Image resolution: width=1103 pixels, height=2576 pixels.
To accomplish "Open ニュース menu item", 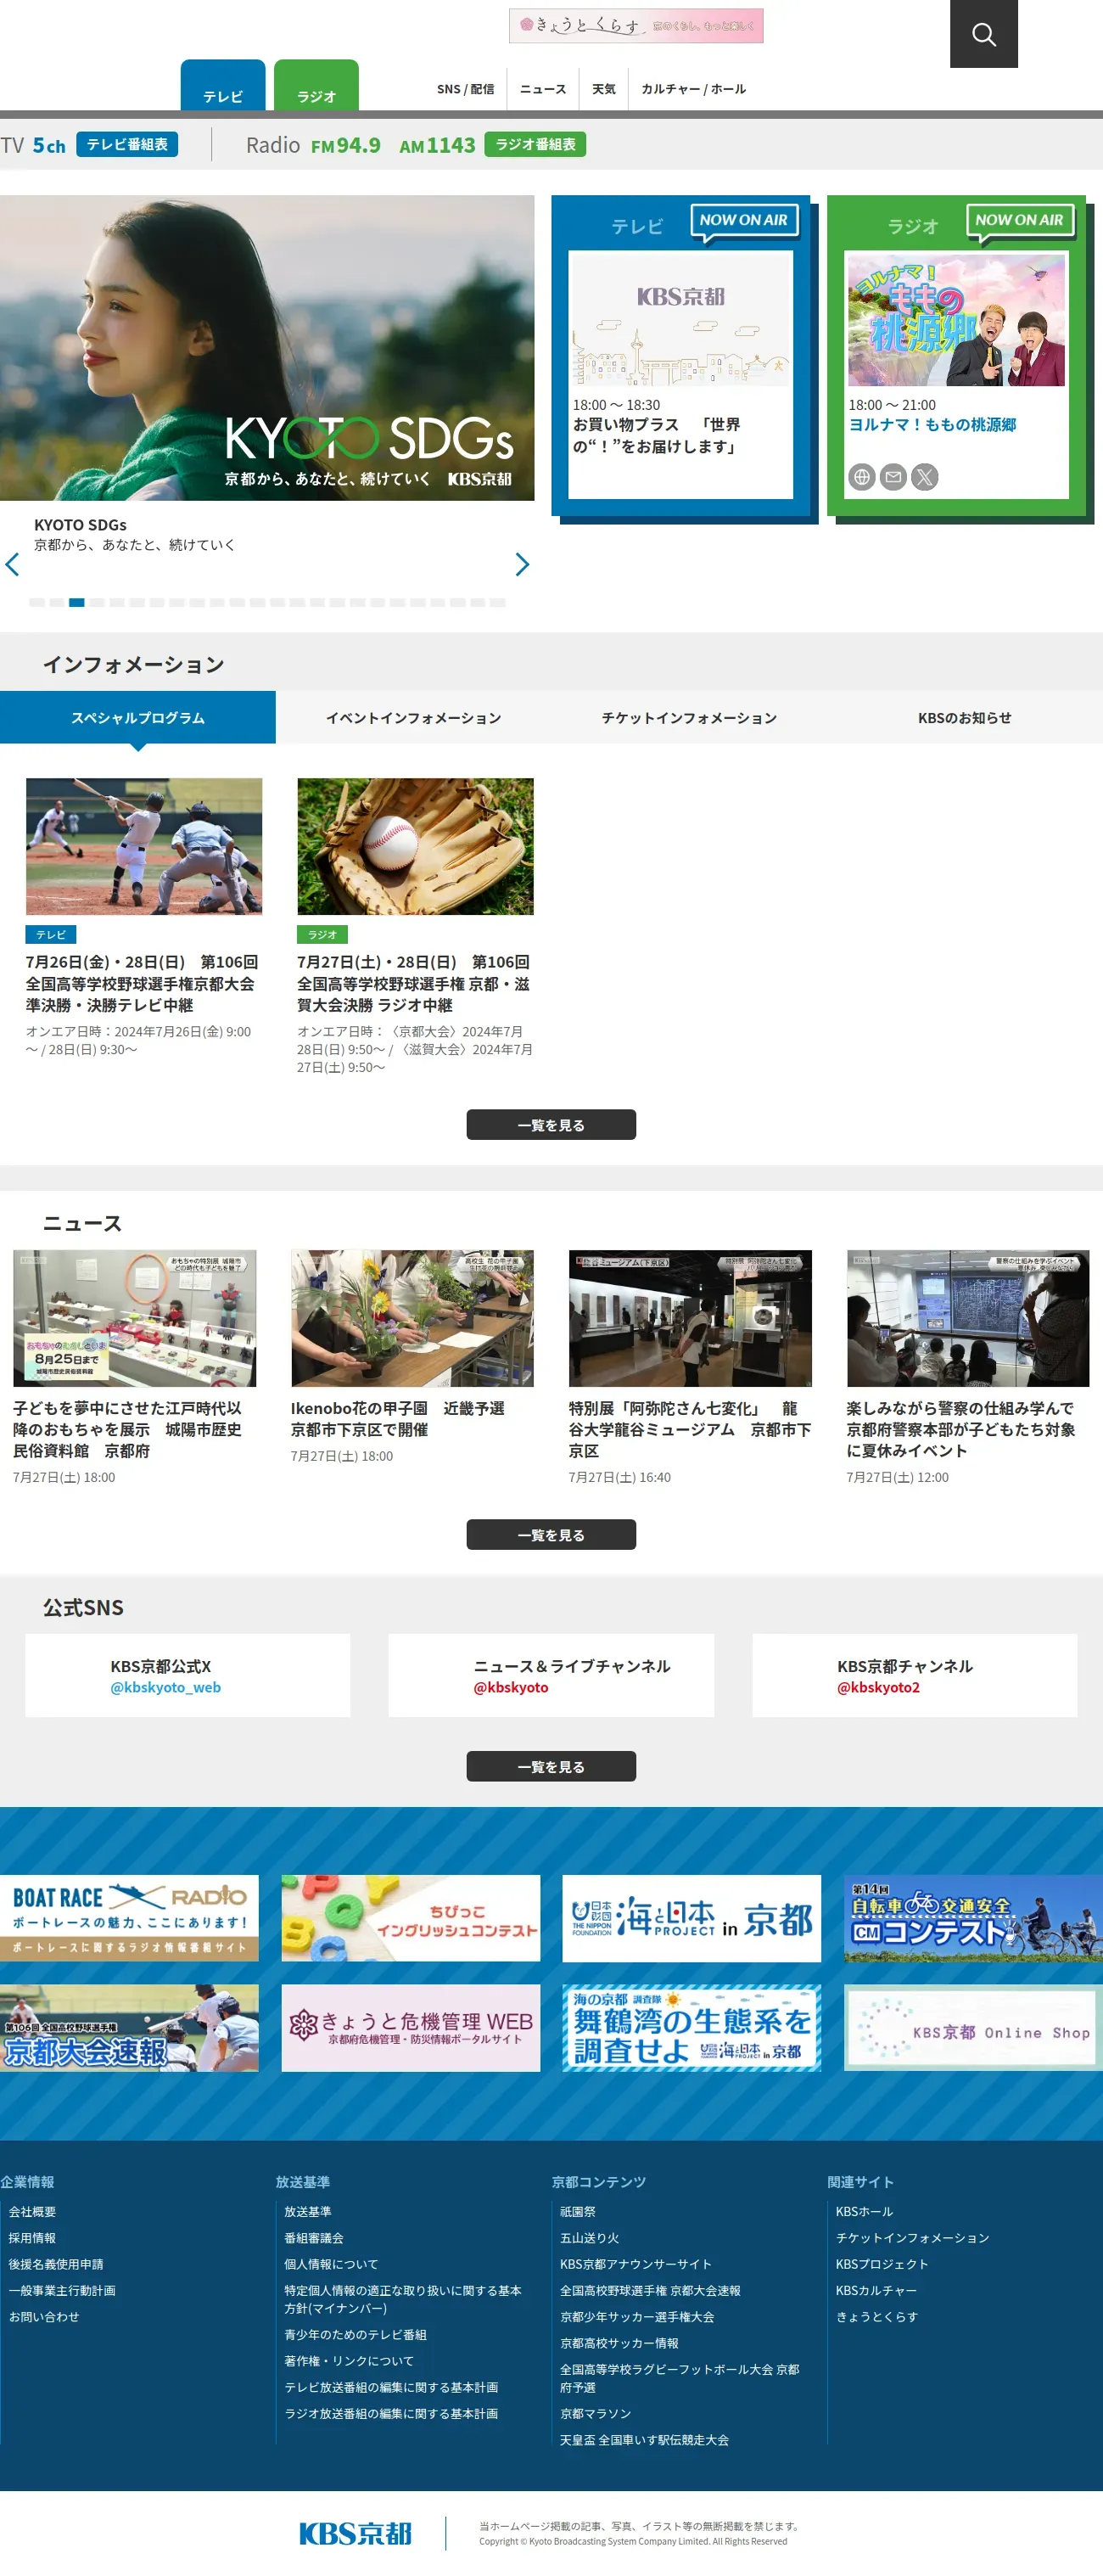I will (543, 89).
